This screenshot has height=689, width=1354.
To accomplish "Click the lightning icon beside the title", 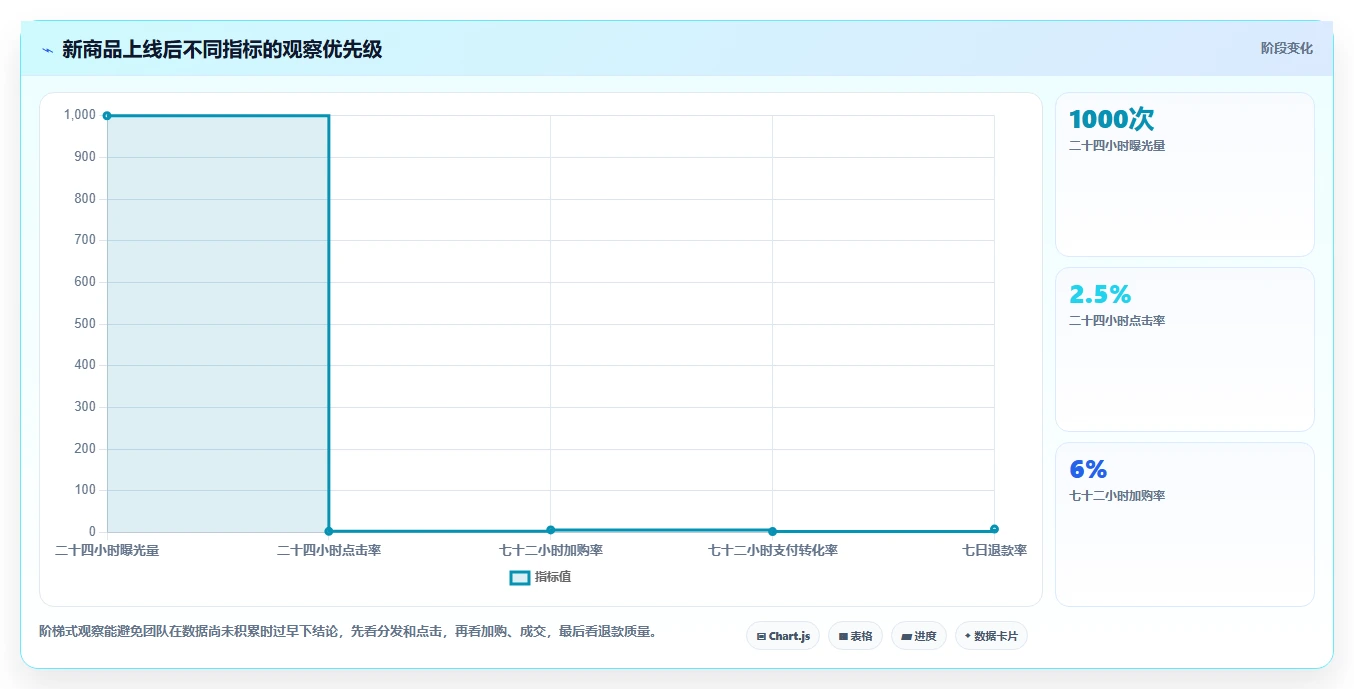I will coord(47,50).
